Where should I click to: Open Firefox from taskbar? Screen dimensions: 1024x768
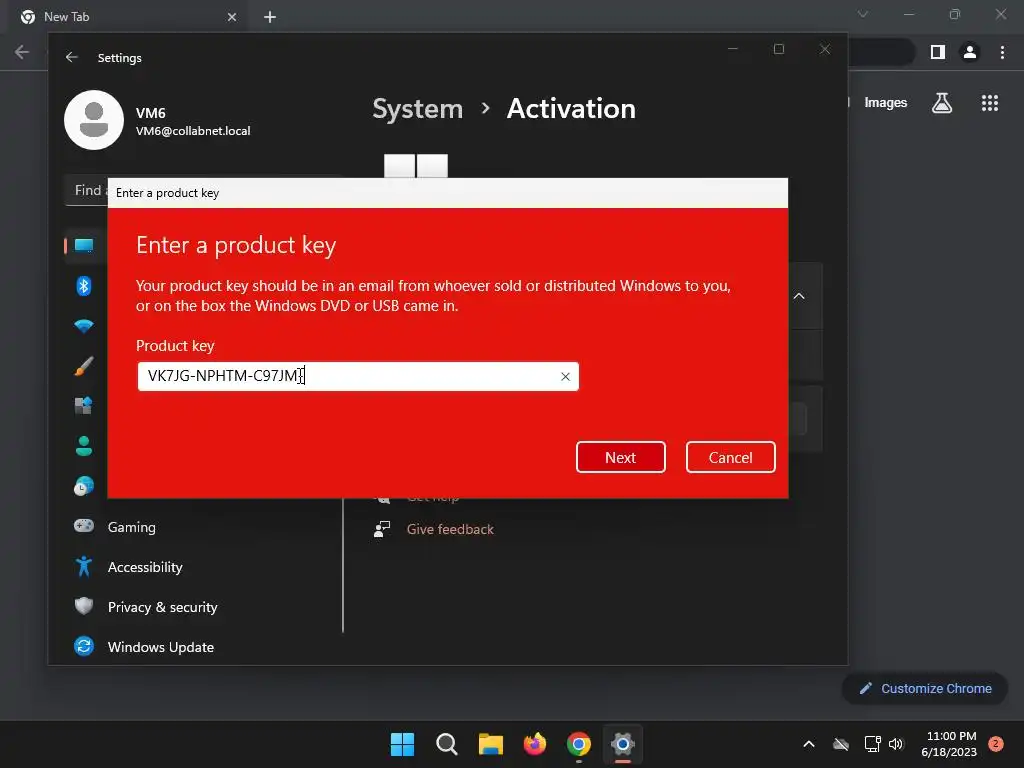tap(535, 744)
